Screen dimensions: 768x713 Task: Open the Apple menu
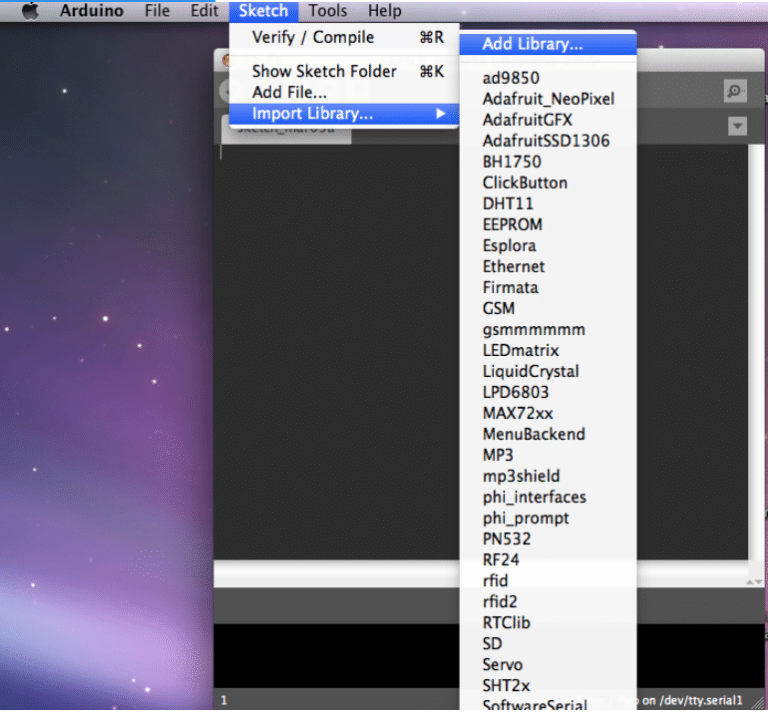click(x=30, y=11)
